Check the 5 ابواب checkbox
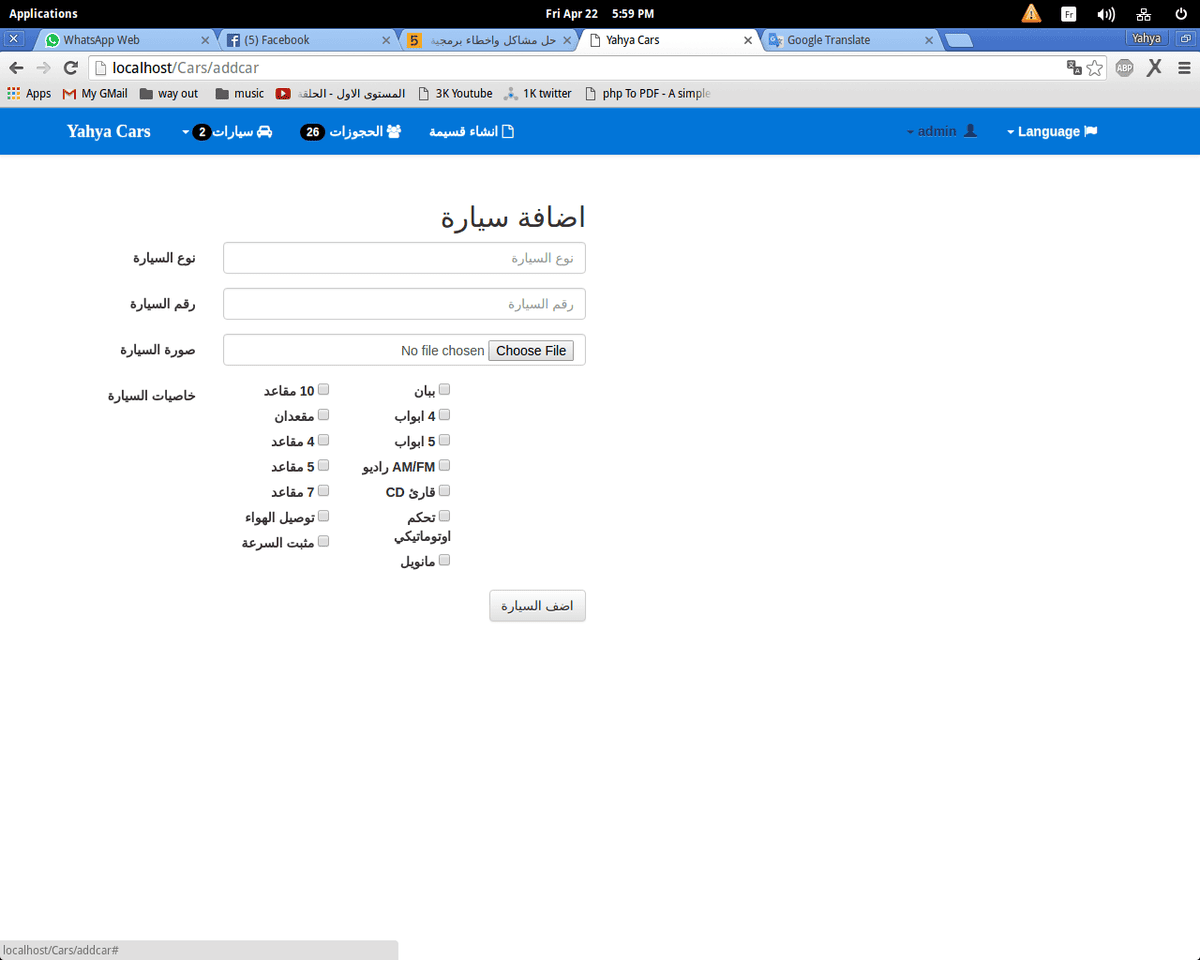The width and height of the screenshot is (1200, 960). (x=445, y=440)
